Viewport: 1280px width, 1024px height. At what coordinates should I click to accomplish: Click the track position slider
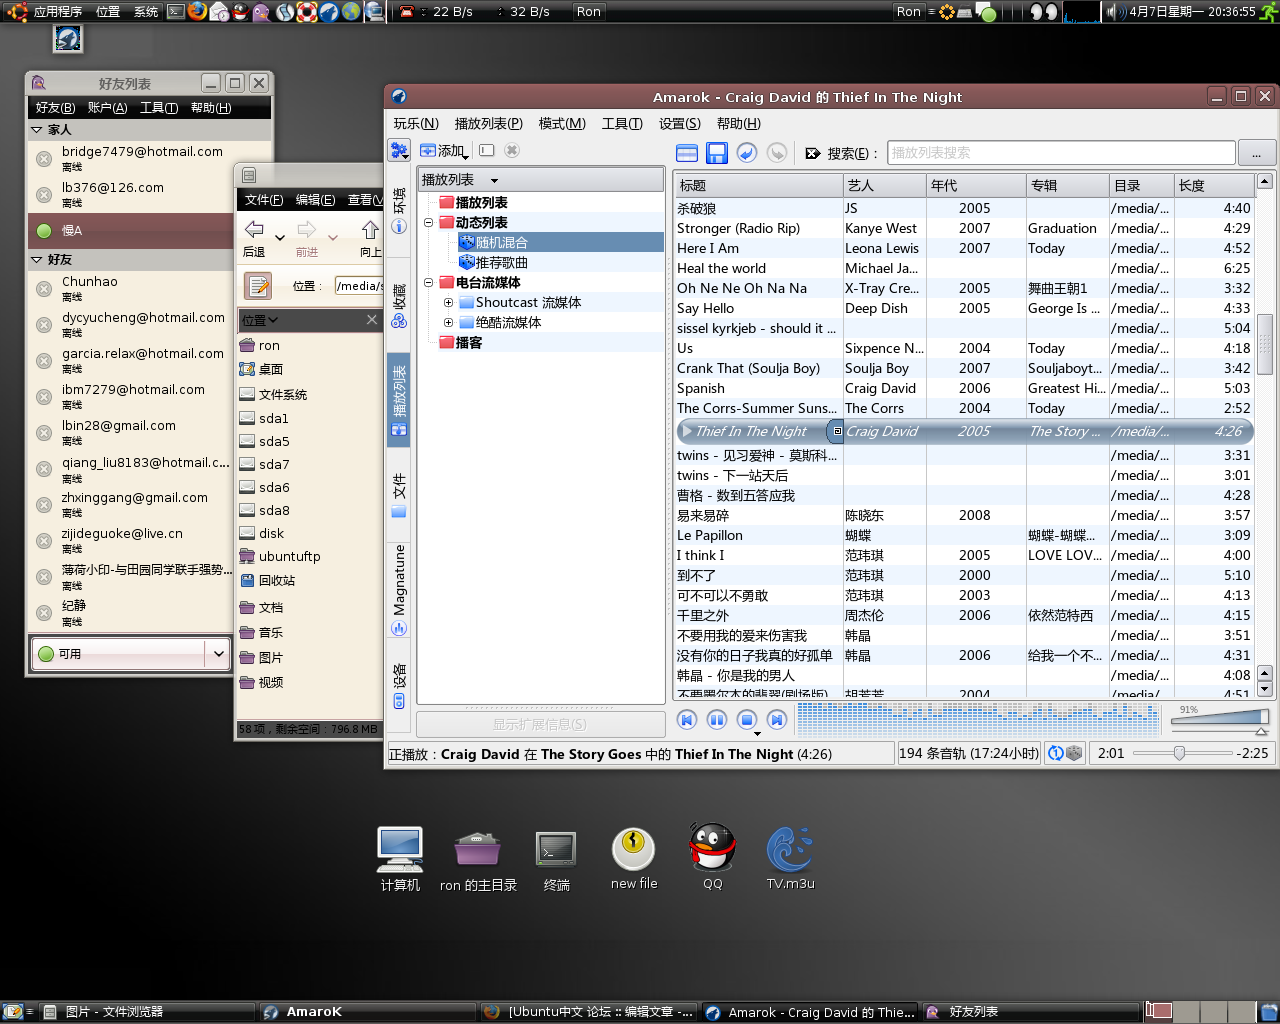(1182, 753)
